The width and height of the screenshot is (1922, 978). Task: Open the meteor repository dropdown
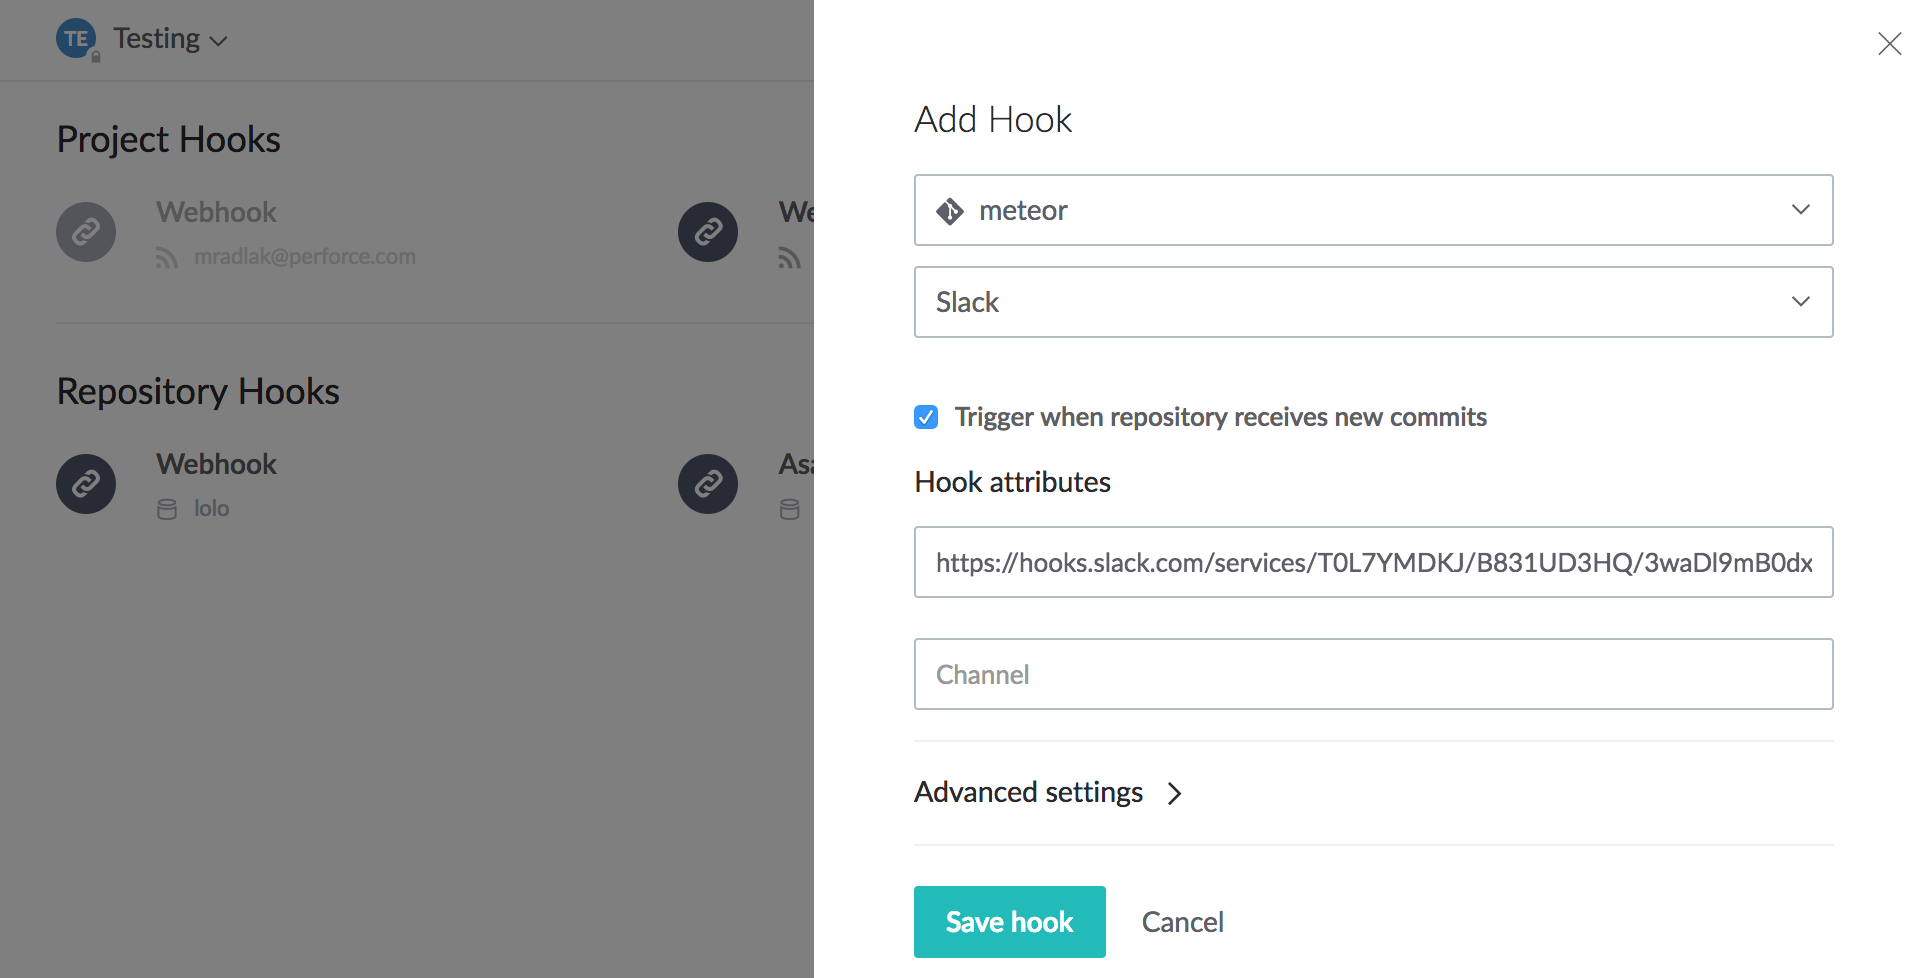1372,210
